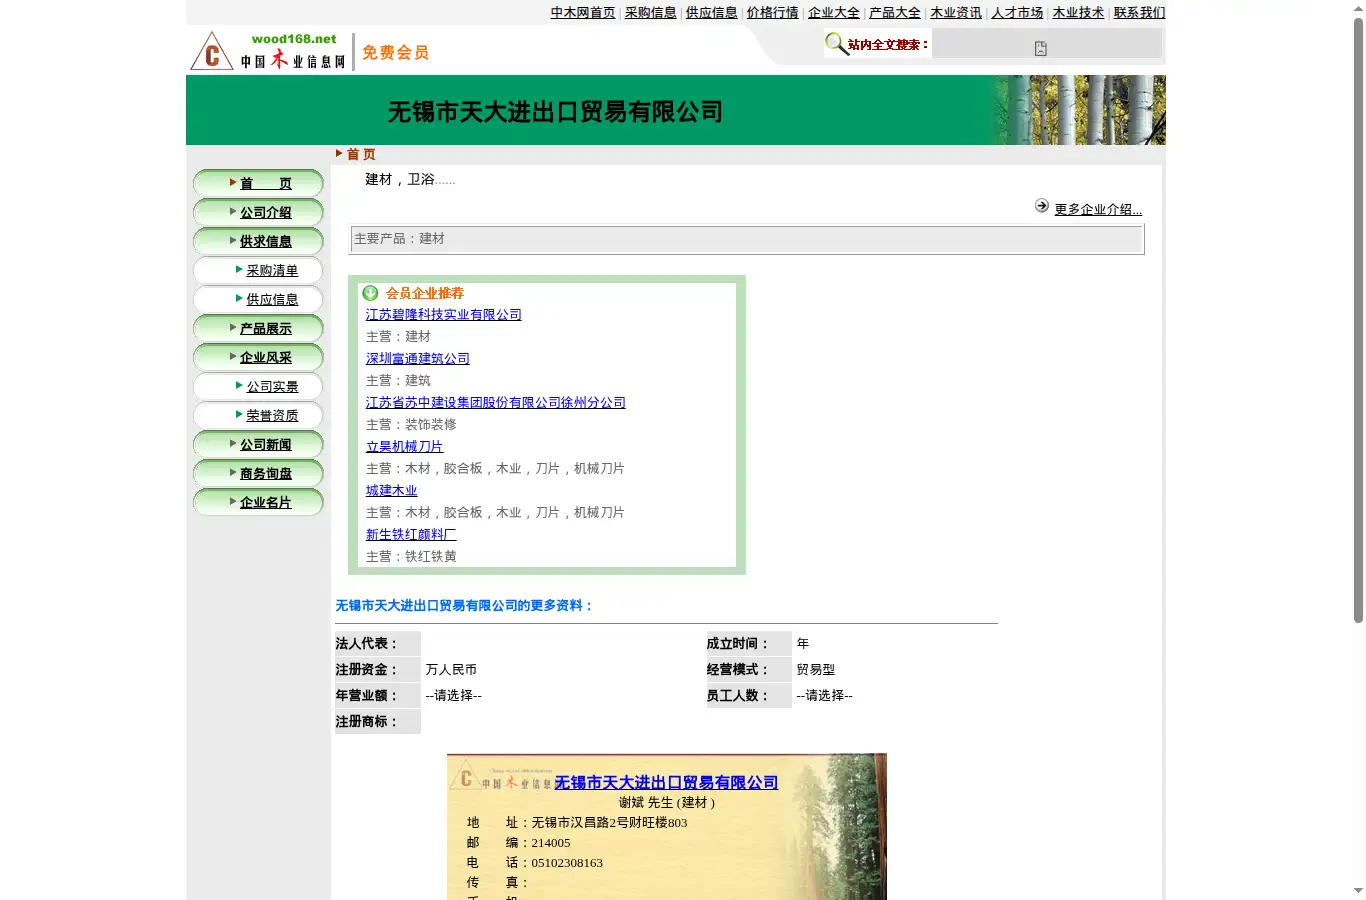Viewport: 1366px width, 900px height.
Task: Click the wood168.net site logo
Action: click(268, 51)
